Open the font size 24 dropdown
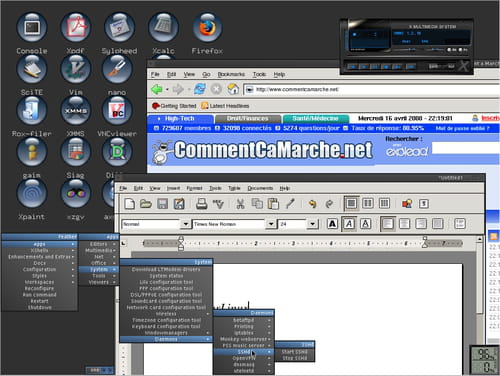This screenshot has width=500, height=376. 312,224
